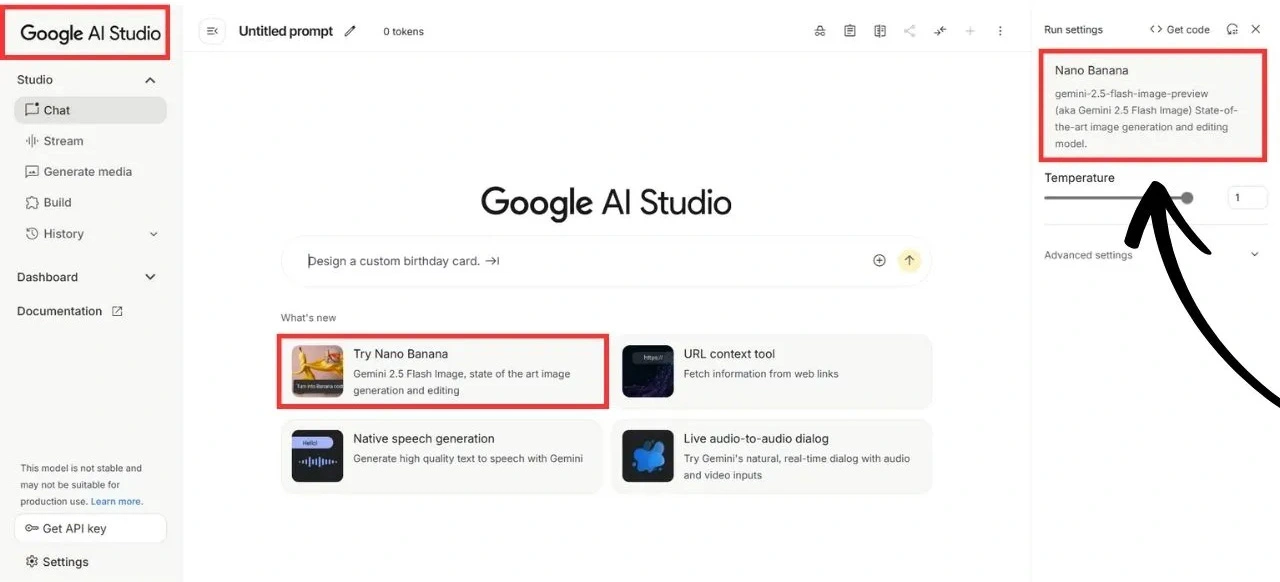Expand the History submenu chevron
Viewport: 1280px width, 582px height.
(x=153, y=234)
